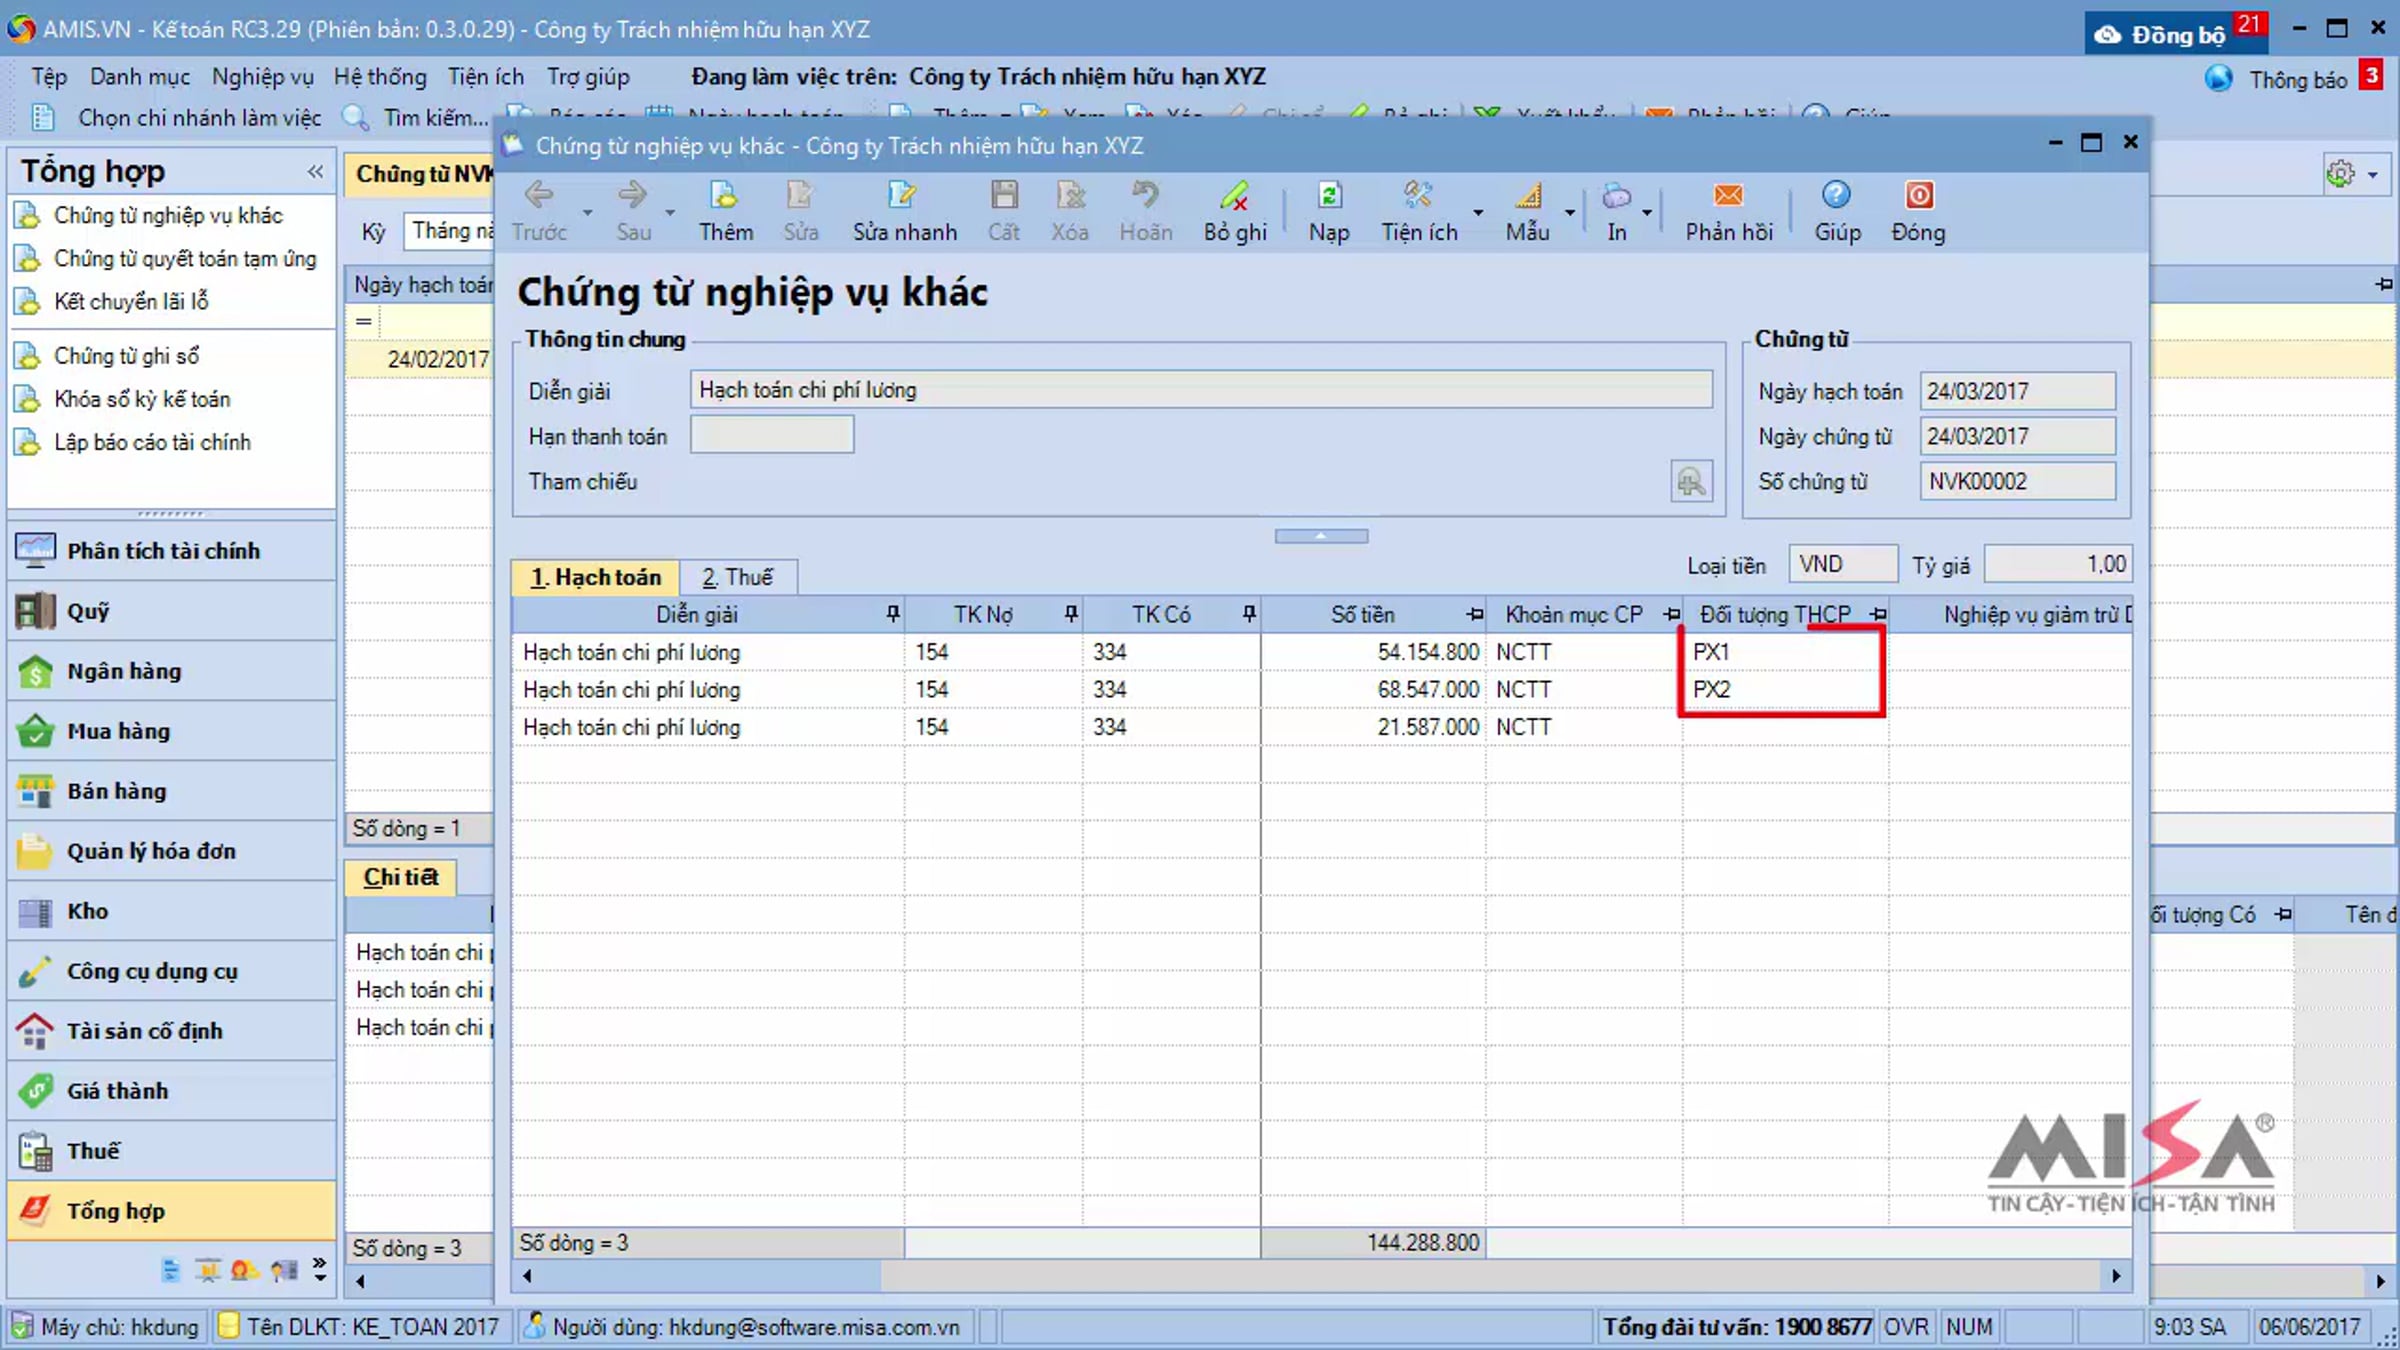Open the Thuế tax module
This screenshot has width=2400, height=1350.
pyautogui.click(x=171, y=1151)
